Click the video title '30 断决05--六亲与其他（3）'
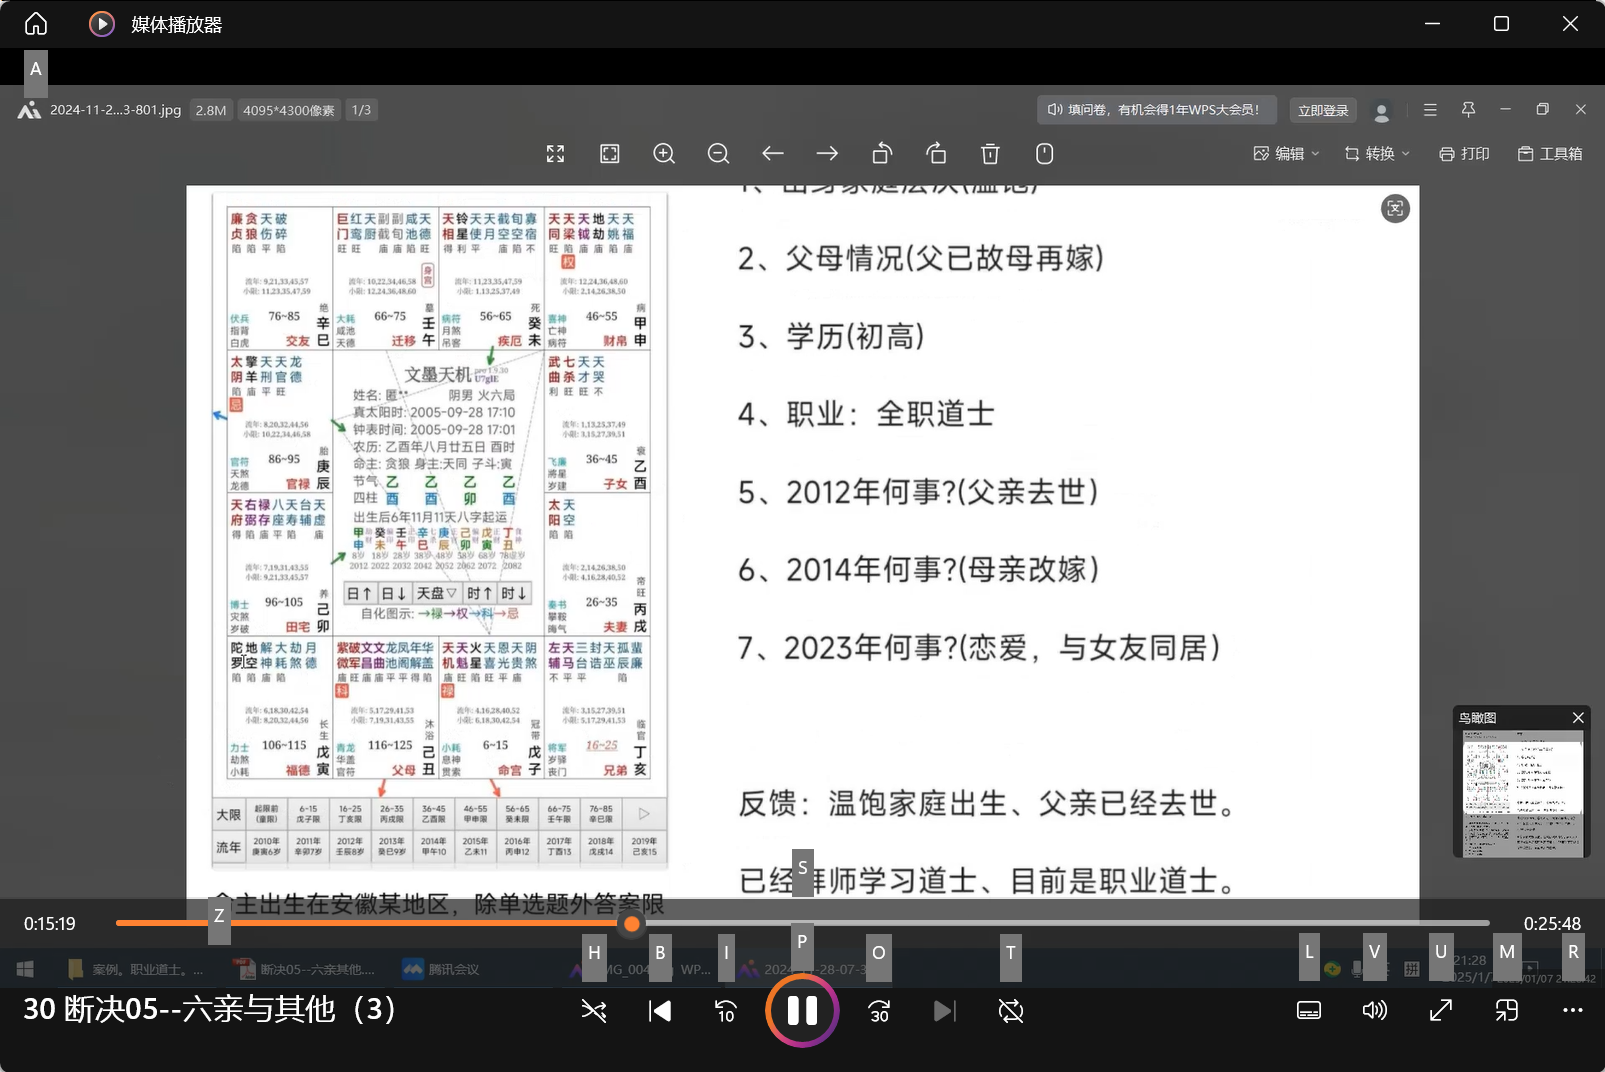The image size is (1605, 1072). 210,1009
